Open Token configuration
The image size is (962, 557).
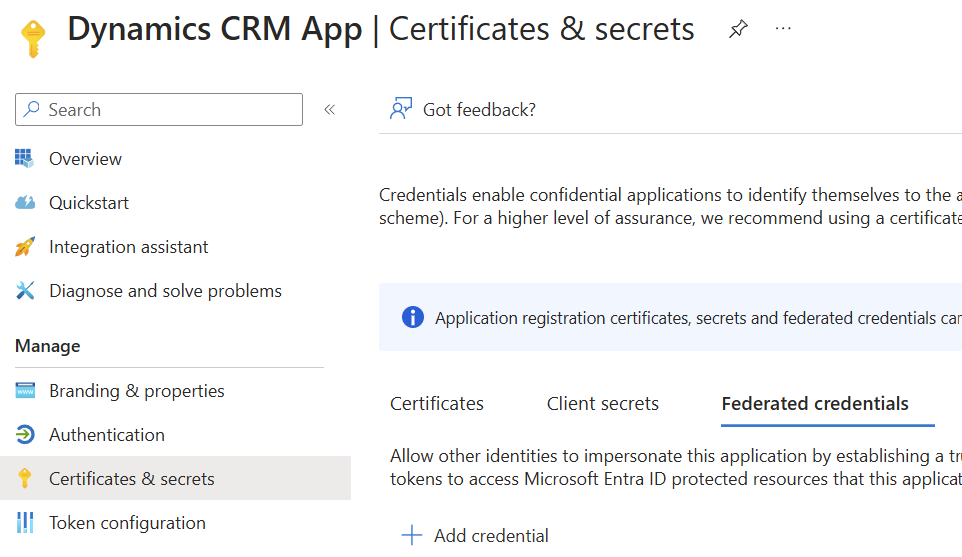[127, 523]
